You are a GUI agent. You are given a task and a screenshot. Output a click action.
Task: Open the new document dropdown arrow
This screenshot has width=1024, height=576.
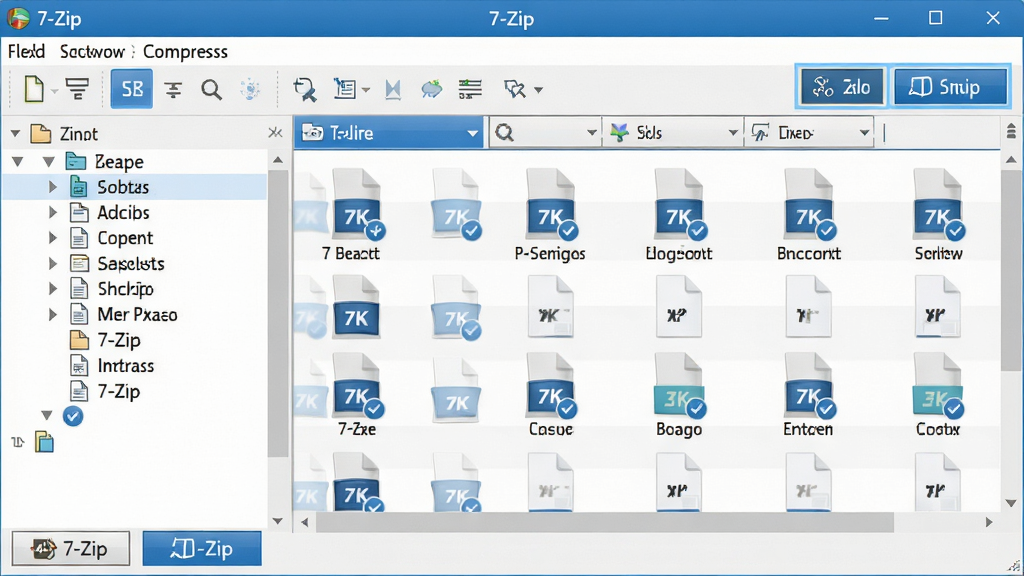[x=54, y=91]
